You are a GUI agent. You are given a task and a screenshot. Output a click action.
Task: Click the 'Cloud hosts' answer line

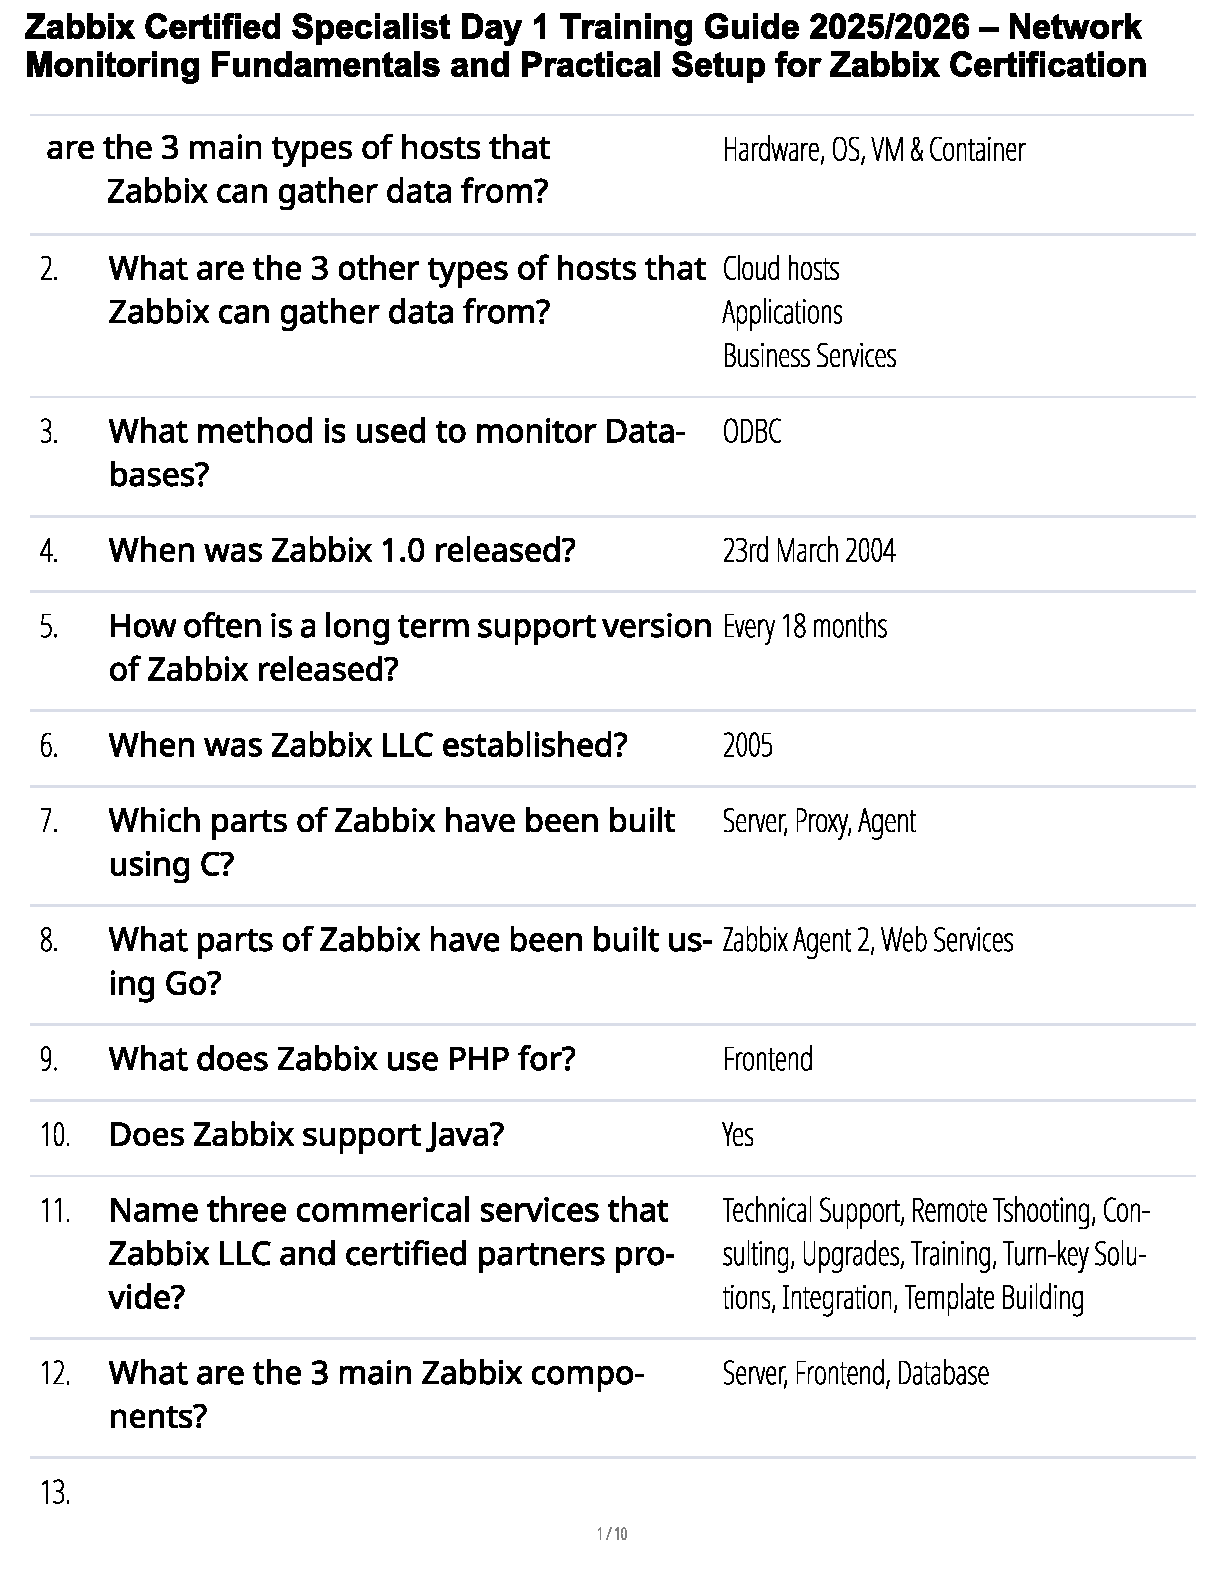click(x=780, y=269)
